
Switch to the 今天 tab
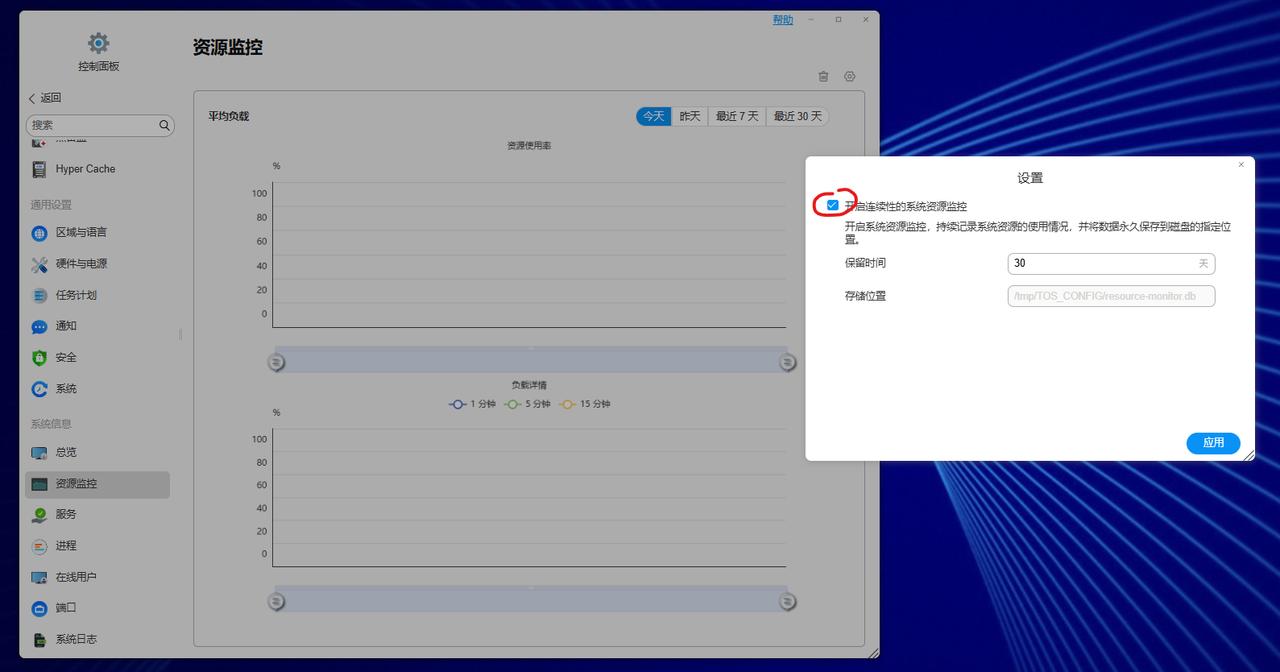coord(654,116)
